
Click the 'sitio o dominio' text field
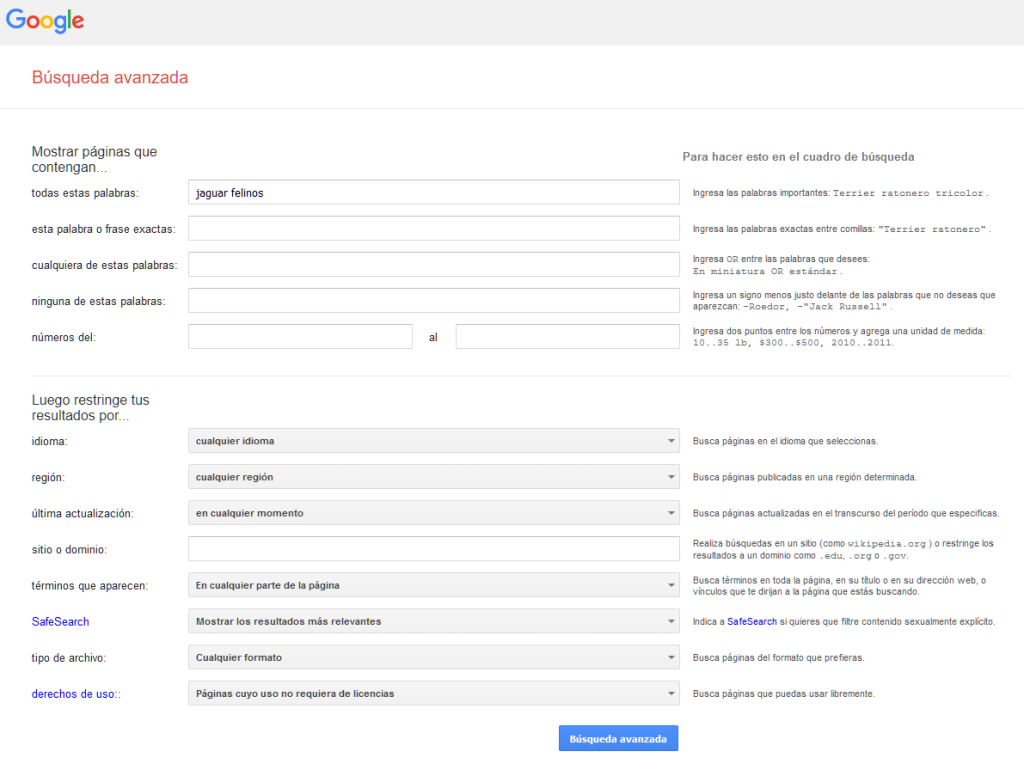(434, 549)
